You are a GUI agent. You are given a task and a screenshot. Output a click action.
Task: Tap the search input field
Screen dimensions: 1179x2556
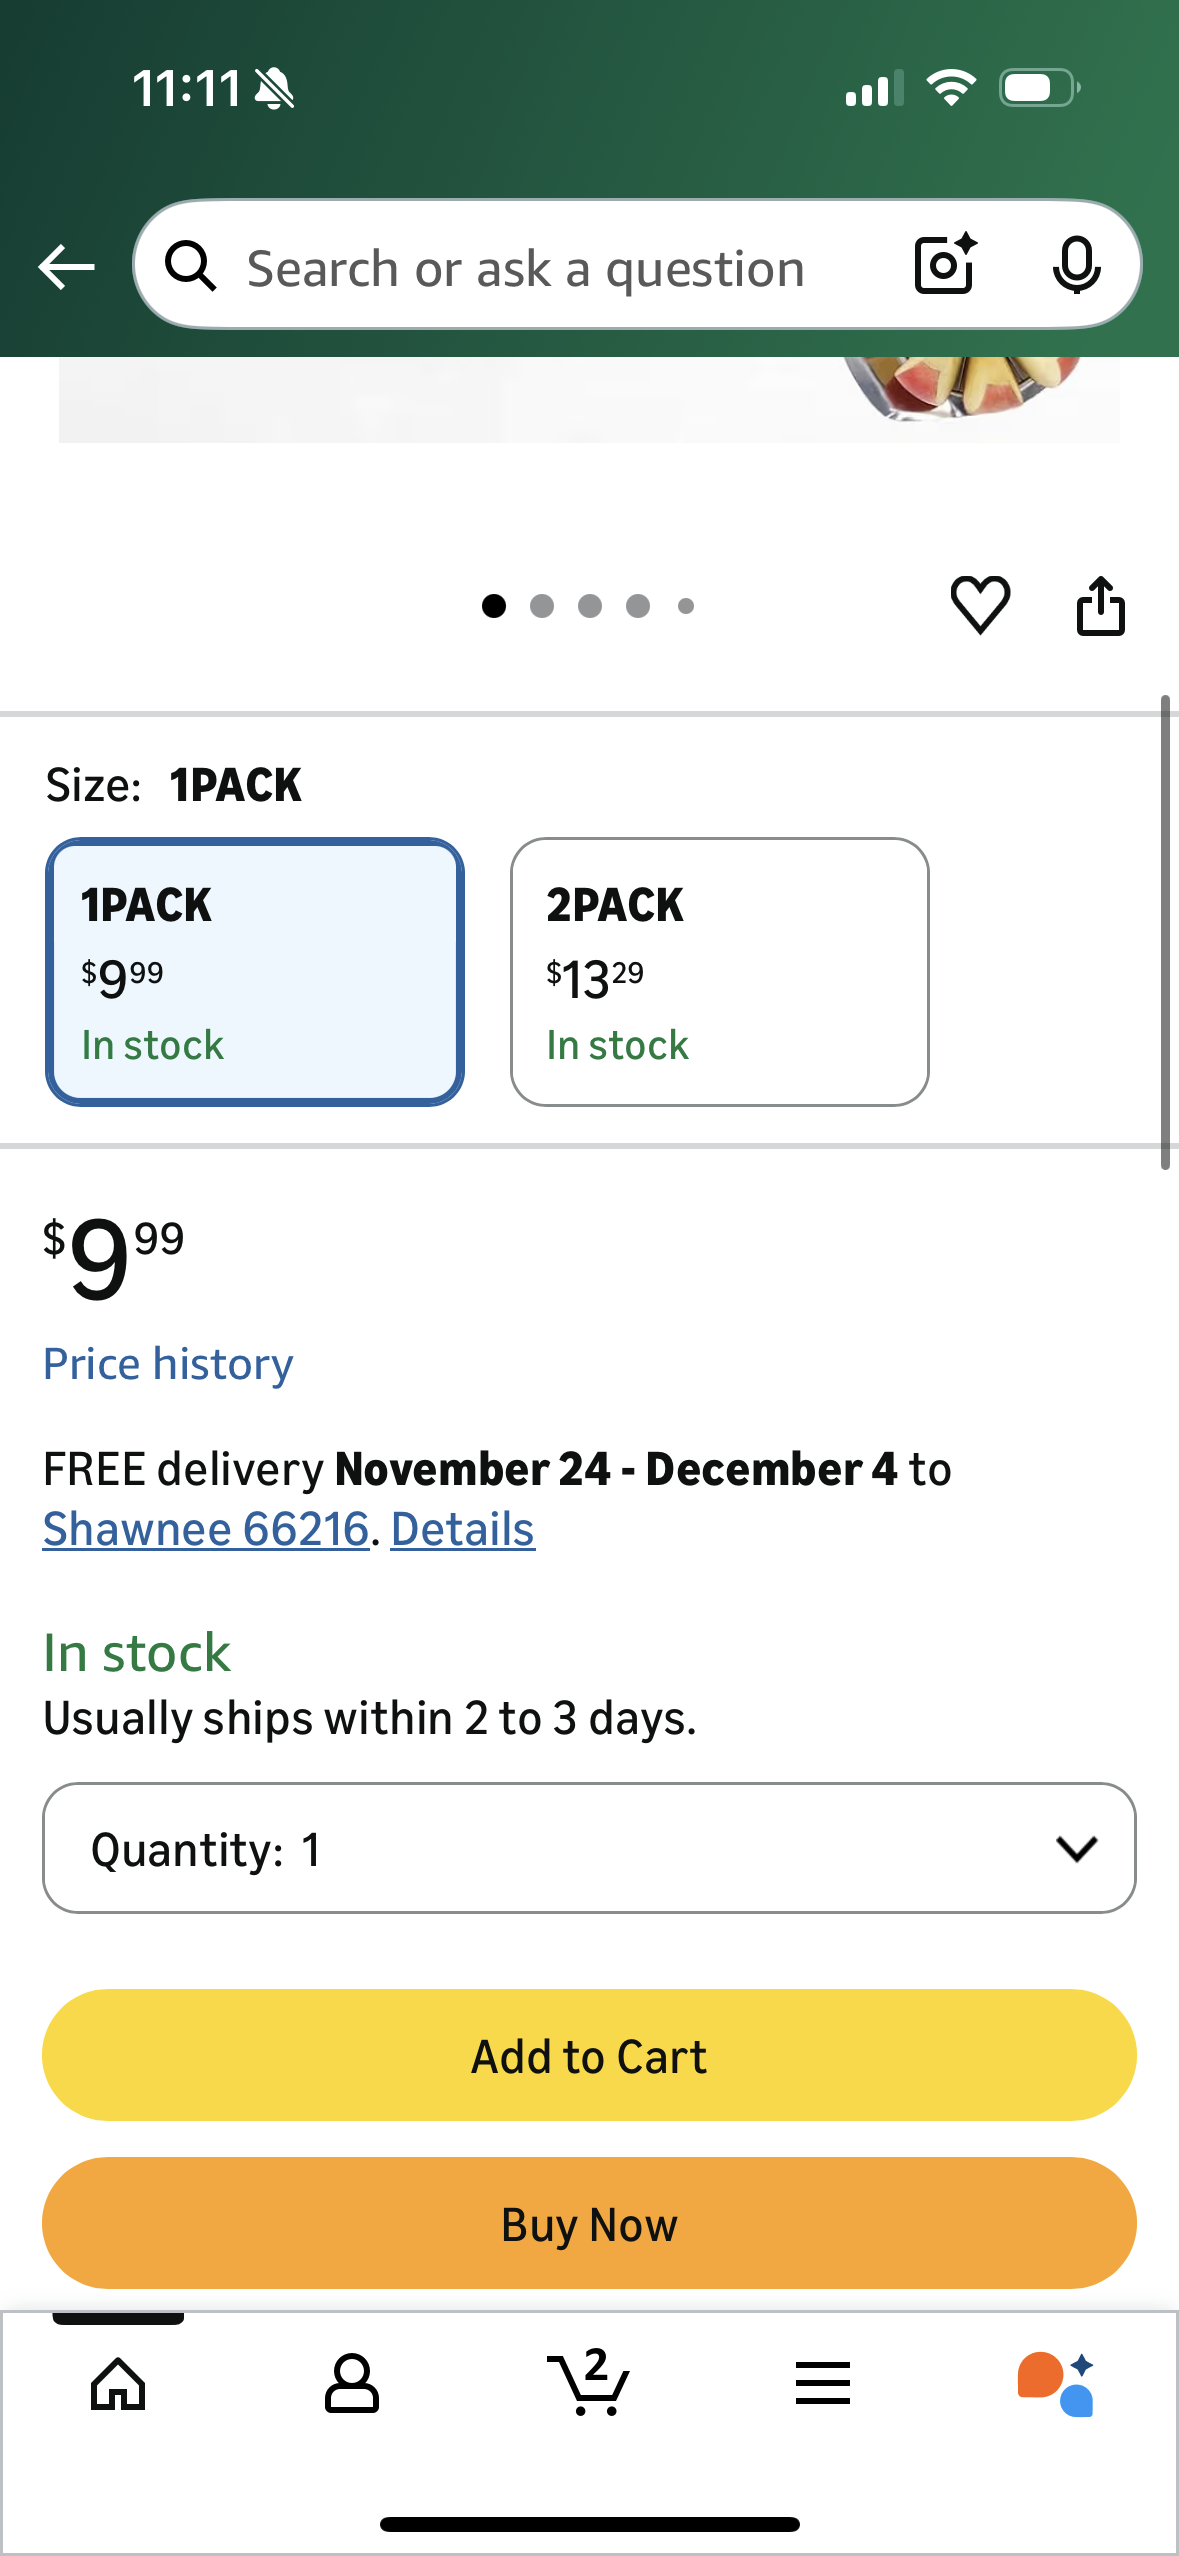tap(526, 268)
